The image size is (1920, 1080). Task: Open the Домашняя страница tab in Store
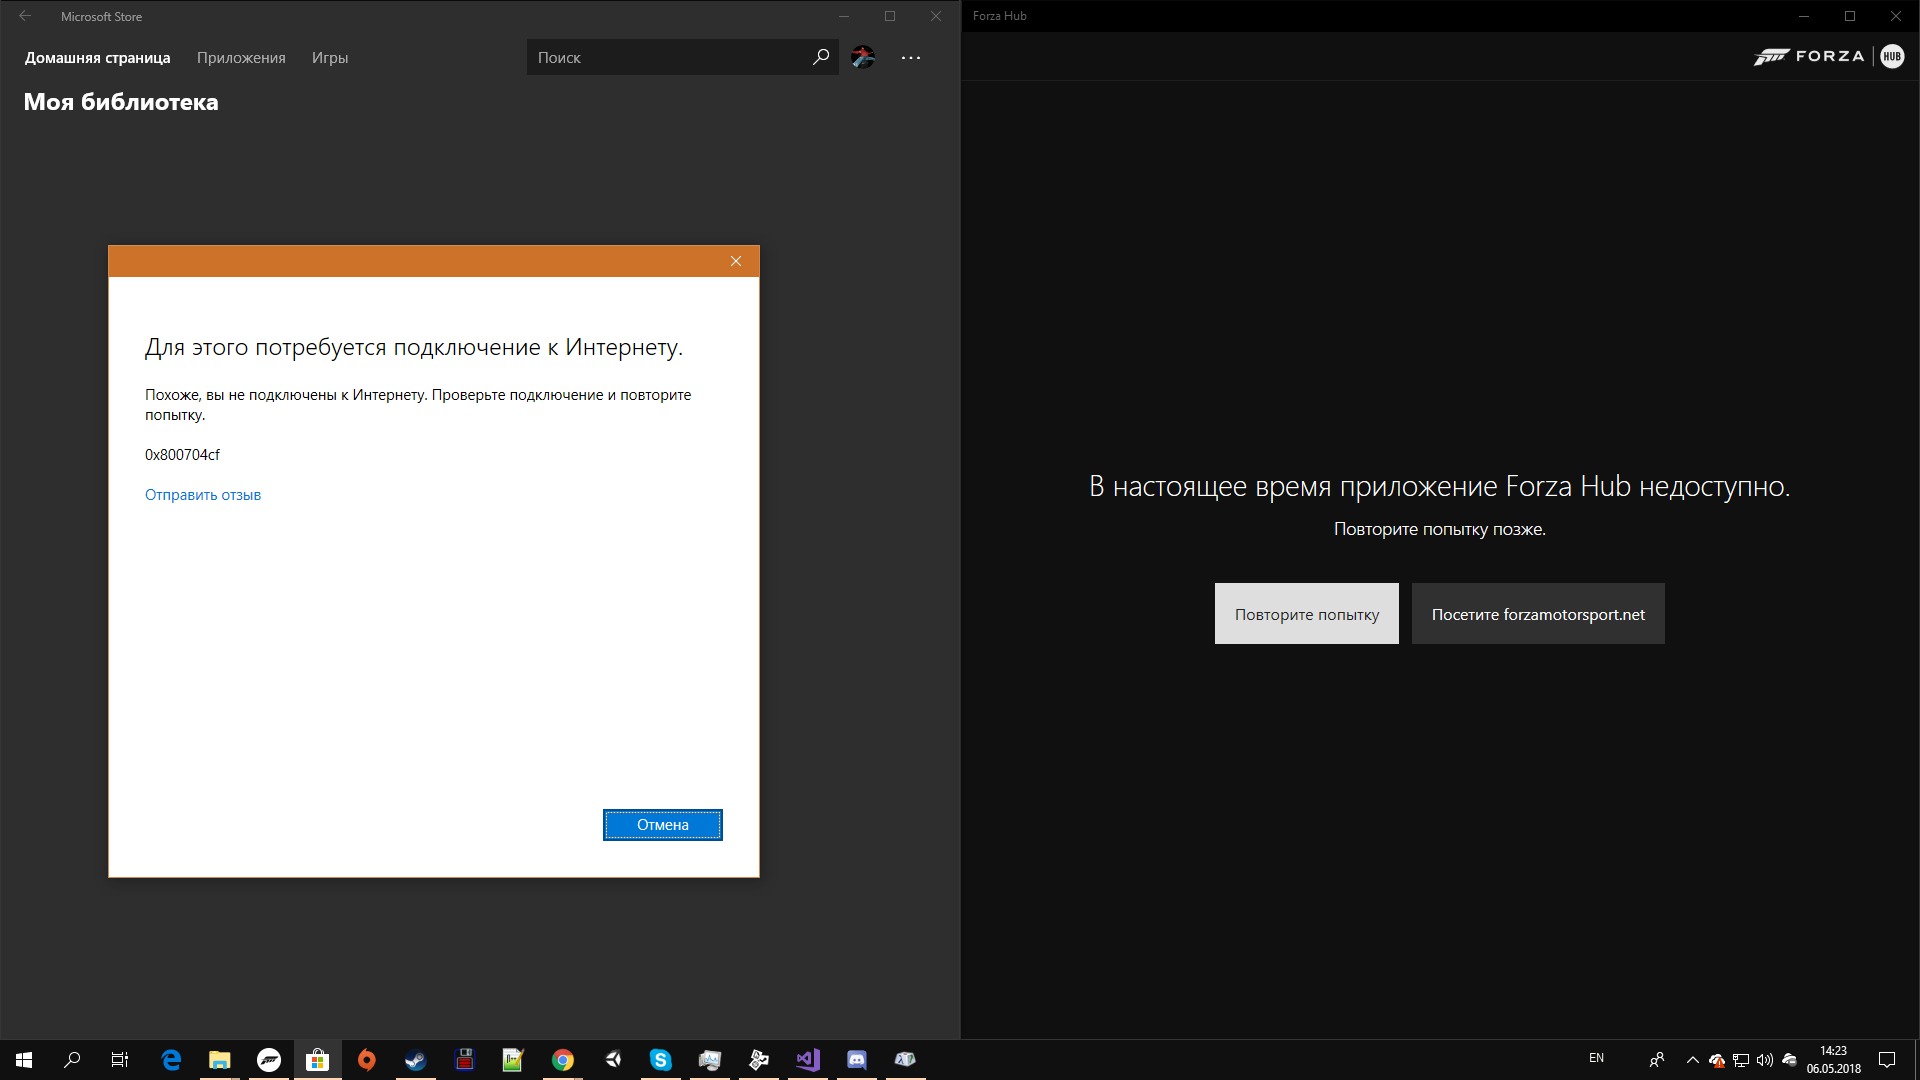tap(98, 58)
